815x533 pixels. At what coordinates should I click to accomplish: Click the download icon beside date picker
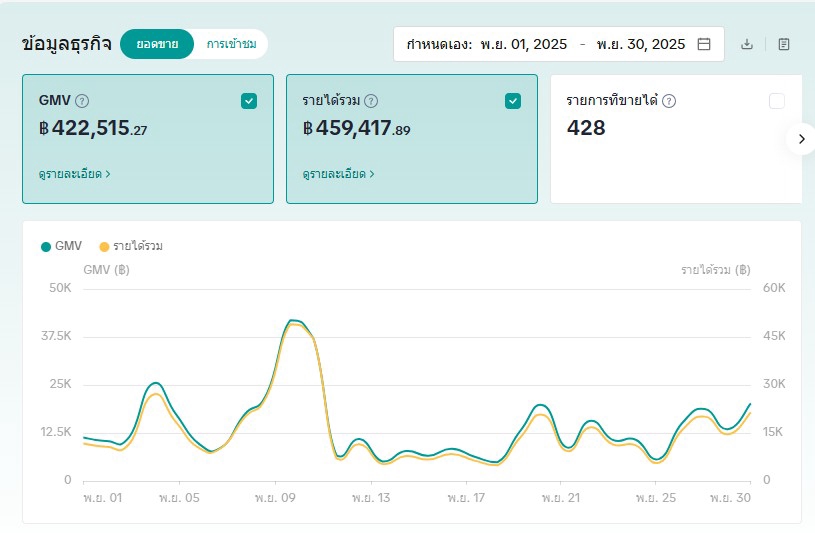tap(746, 44)
